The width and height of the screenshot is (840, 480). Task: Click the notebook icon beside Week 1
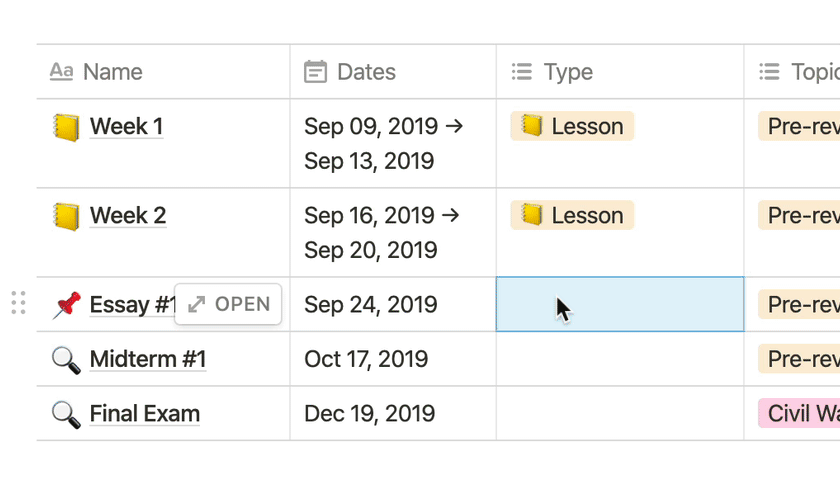(x=66, y=127)
